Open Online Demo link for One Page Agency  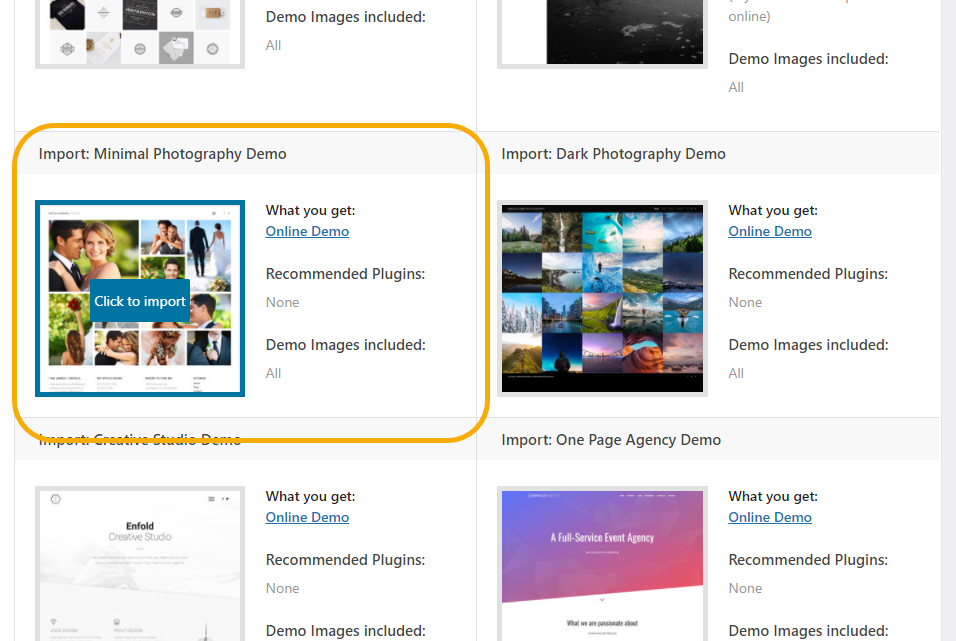(x=770, y=517)
